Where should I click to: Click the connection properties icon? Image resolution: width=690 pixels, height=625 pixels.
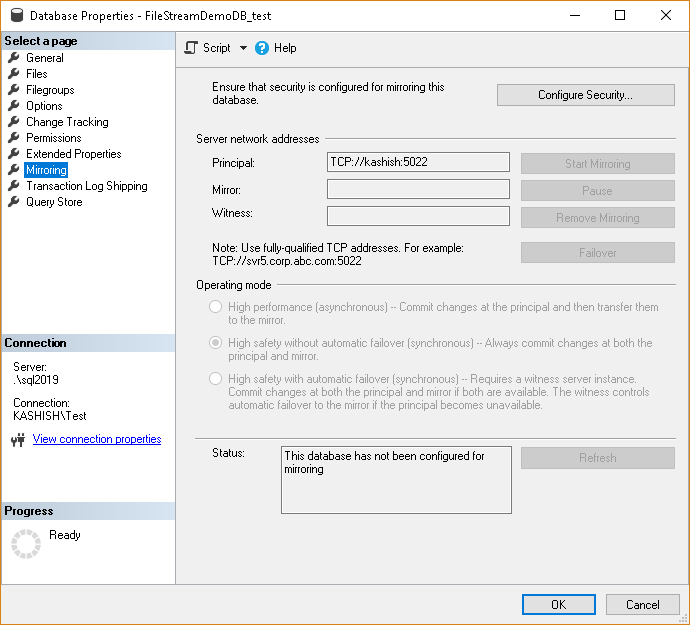(x=17, y=439)
